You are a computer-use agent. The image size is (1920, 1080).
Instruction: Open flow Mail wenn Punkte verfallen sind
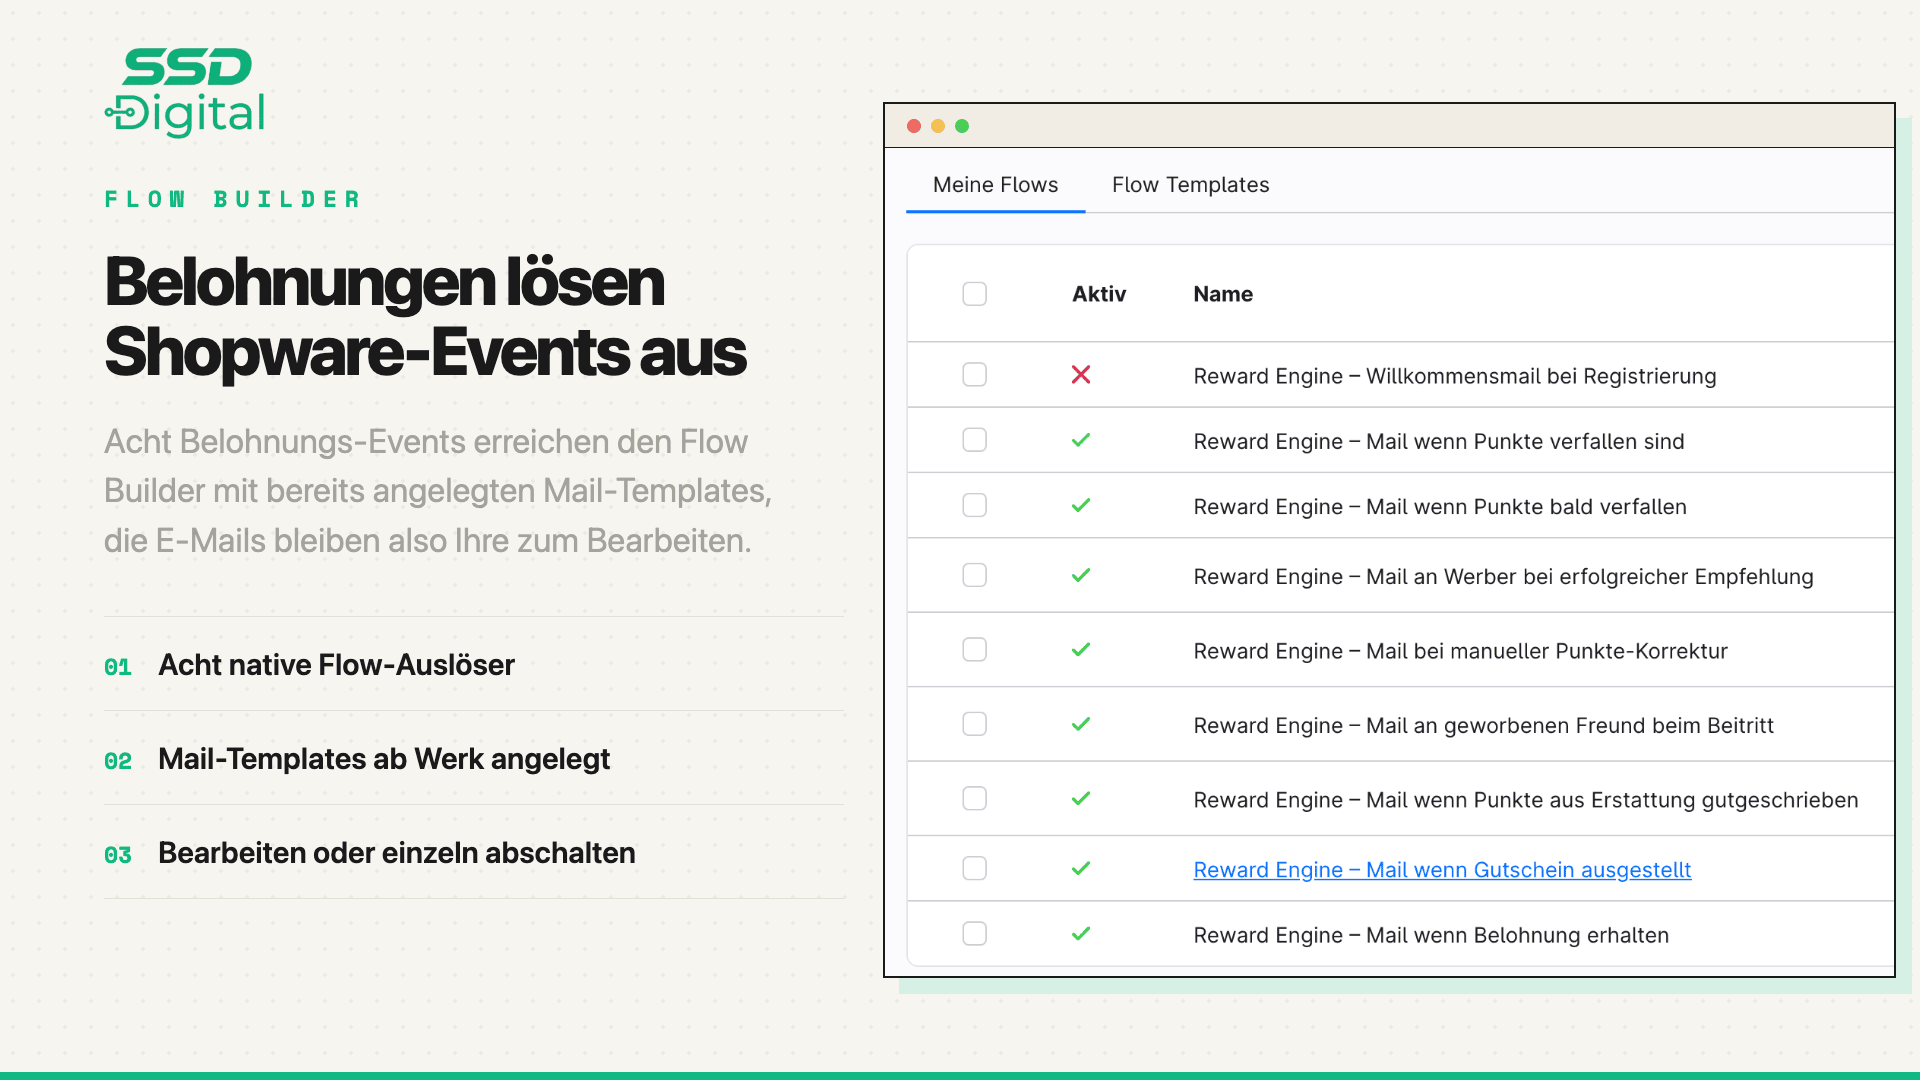coord(1439,441)
